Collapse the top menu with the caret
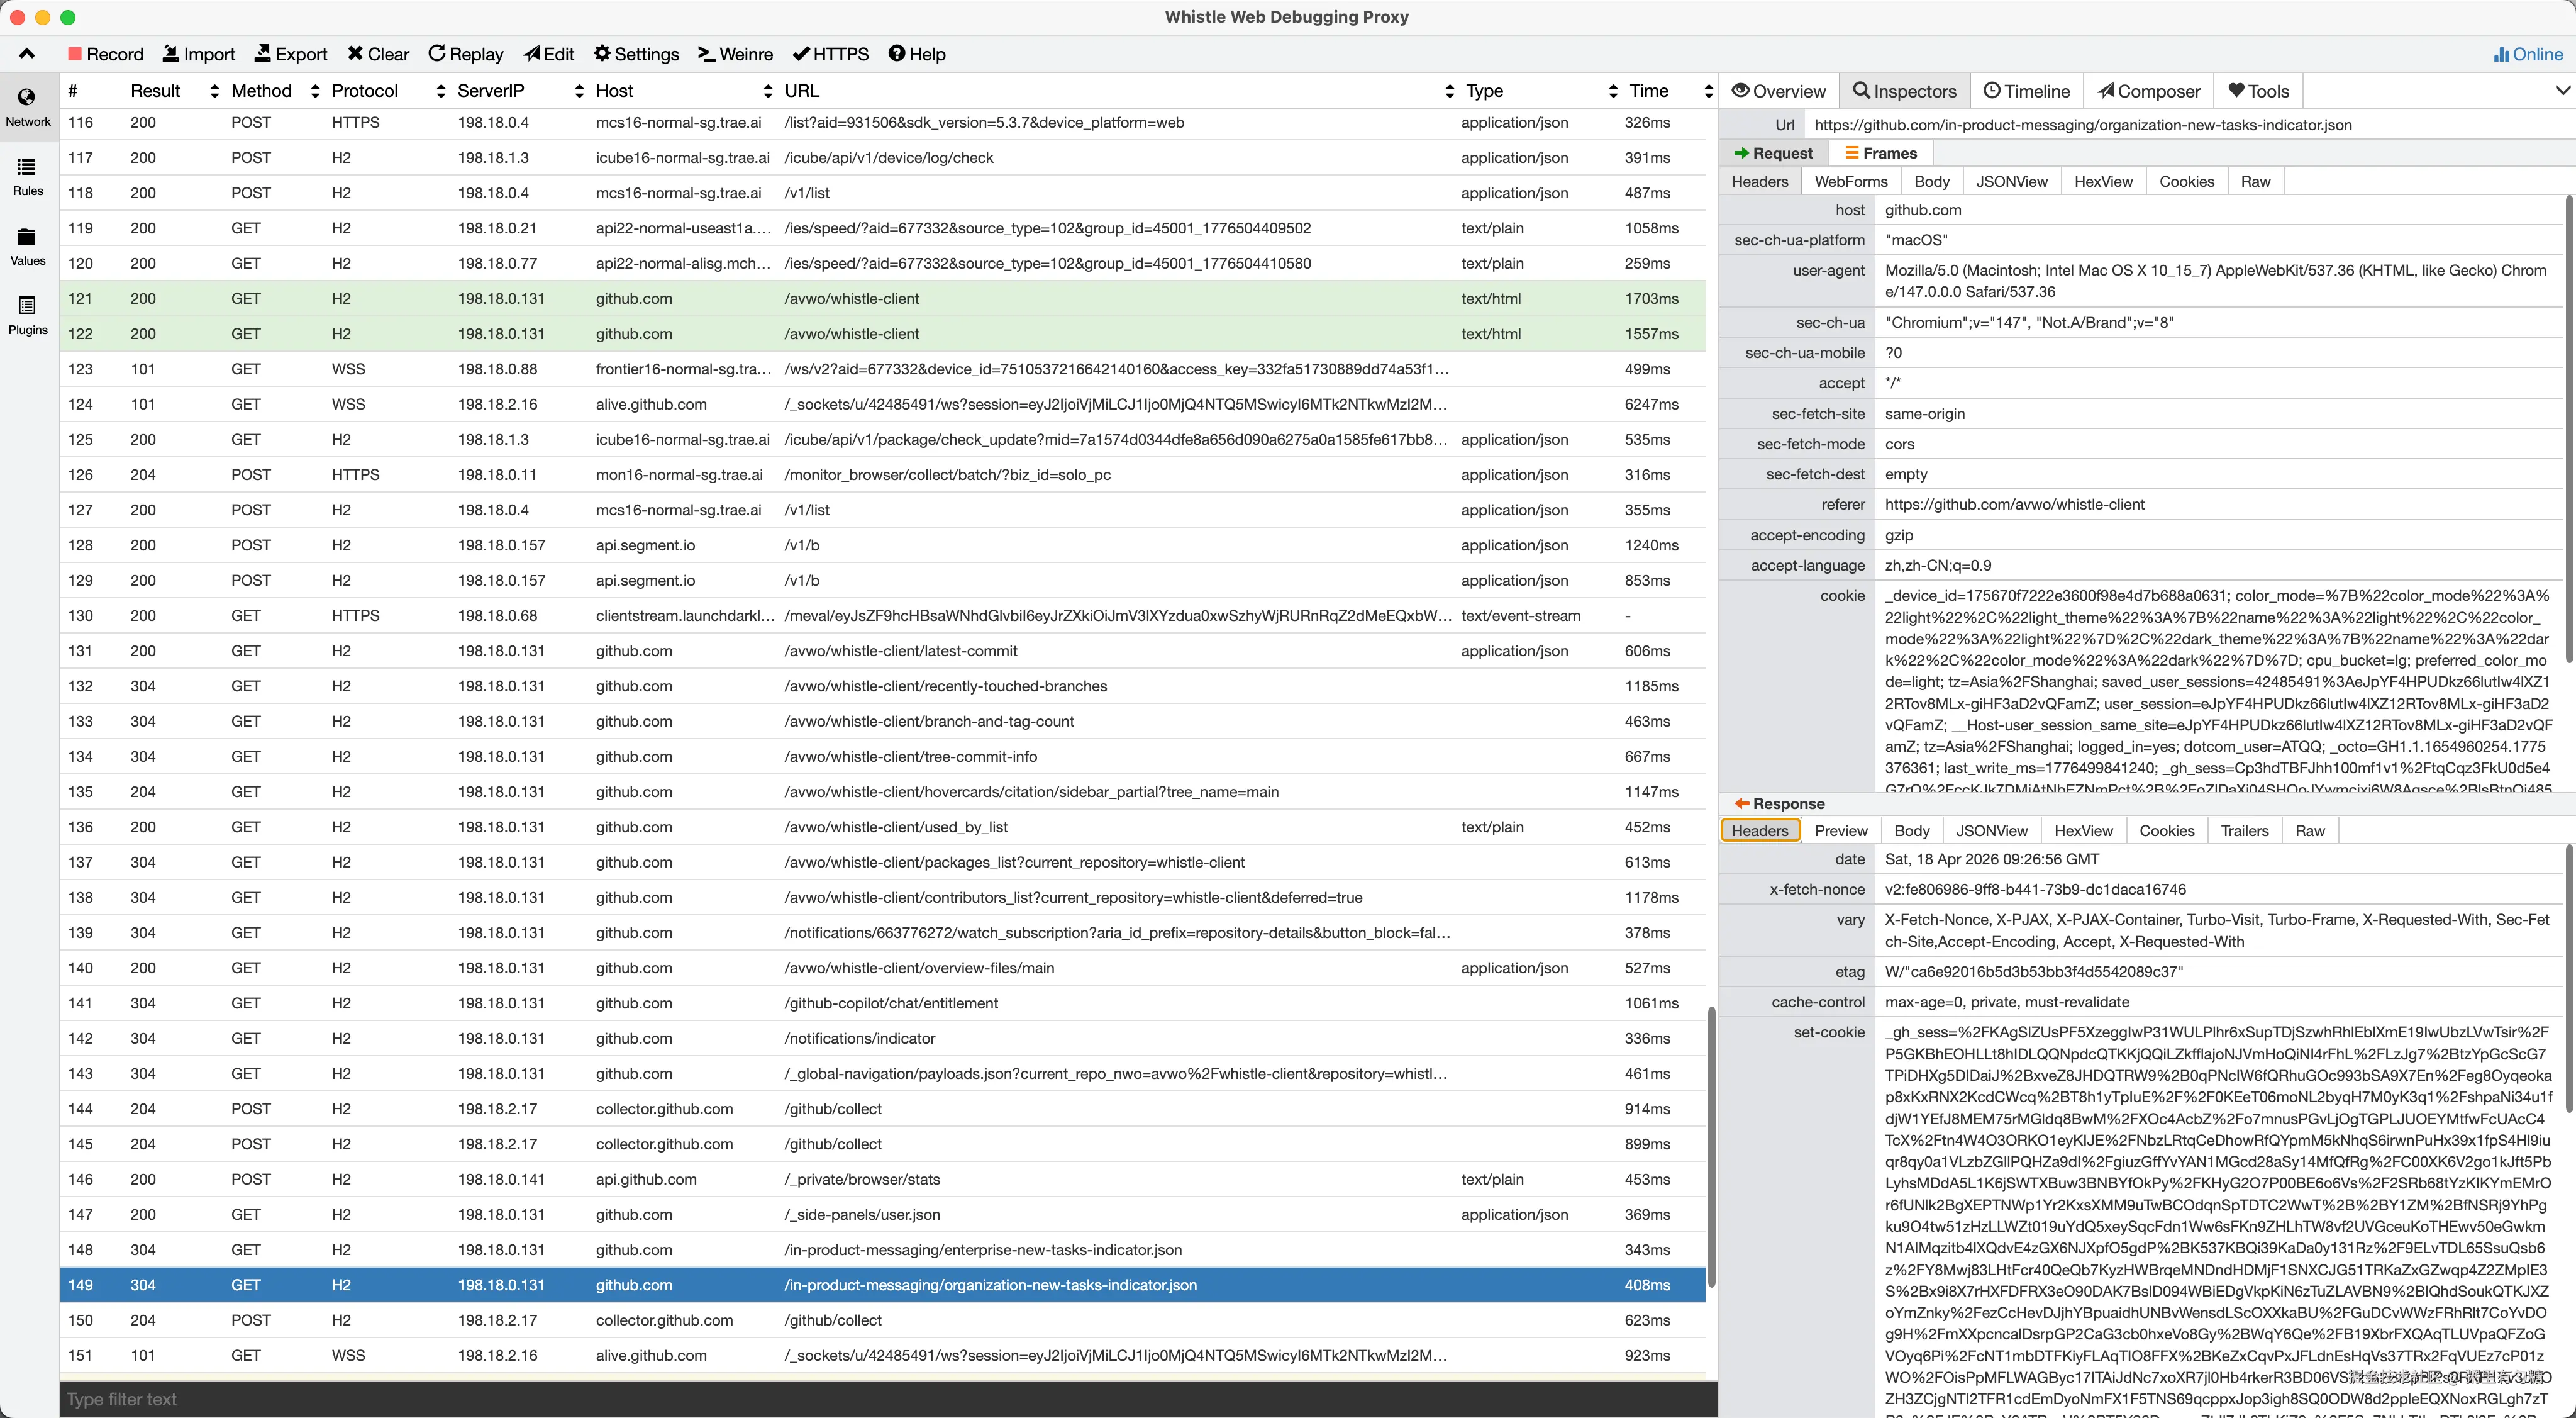The width and height of the screenshot is (2576, 1418). 27,54
